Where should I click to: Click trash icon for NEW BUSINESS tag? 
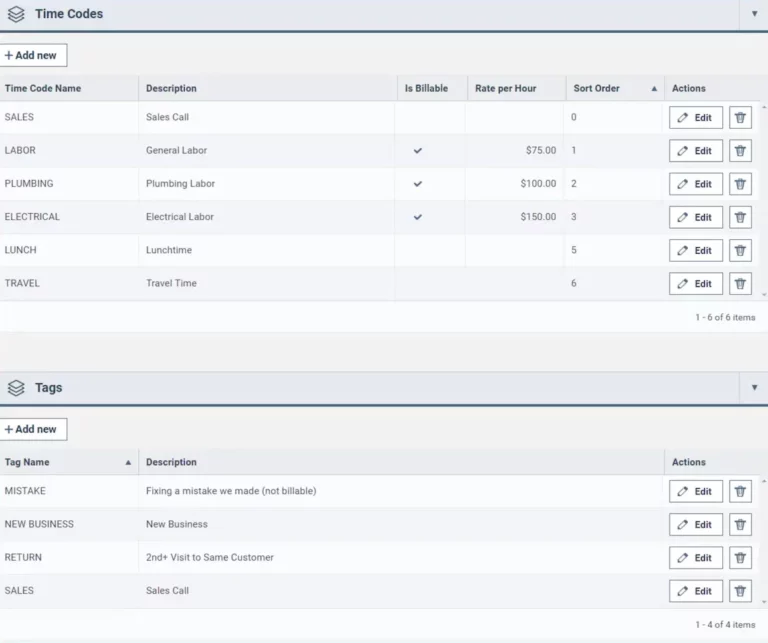(x=740, y=525)
